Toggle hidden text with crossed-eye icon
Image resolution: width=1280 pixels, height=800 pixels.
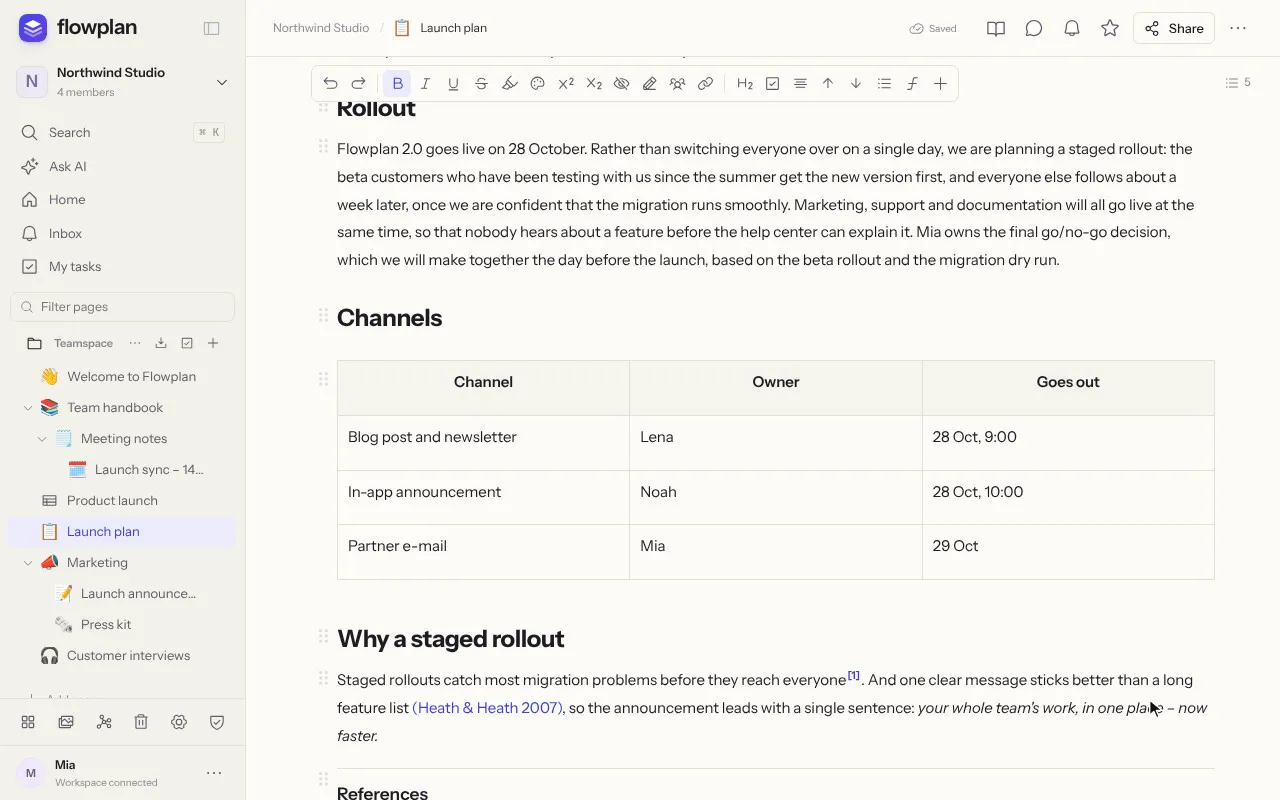621,84
